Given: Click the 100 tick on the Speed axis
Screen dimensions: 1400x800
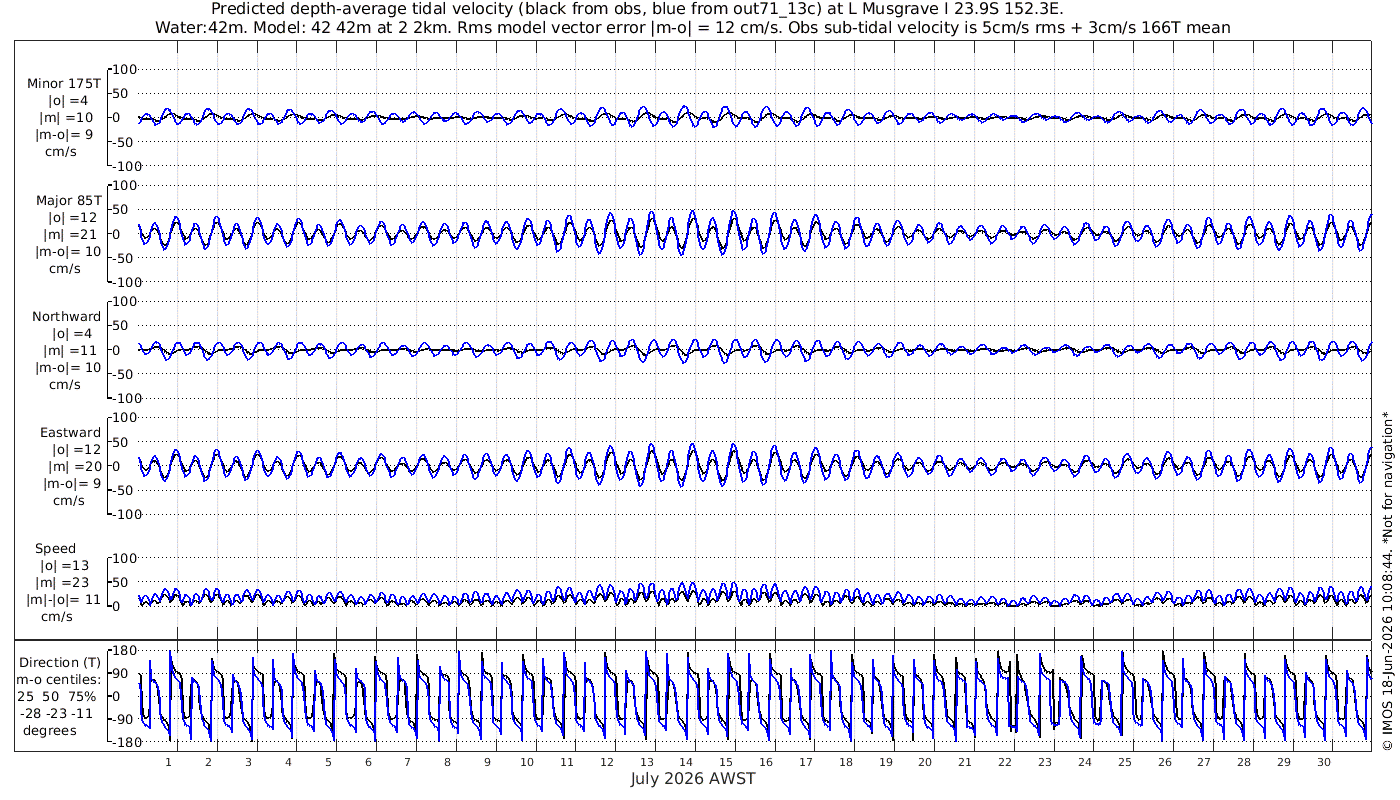Looking at the screenshot, I should 121,557.
